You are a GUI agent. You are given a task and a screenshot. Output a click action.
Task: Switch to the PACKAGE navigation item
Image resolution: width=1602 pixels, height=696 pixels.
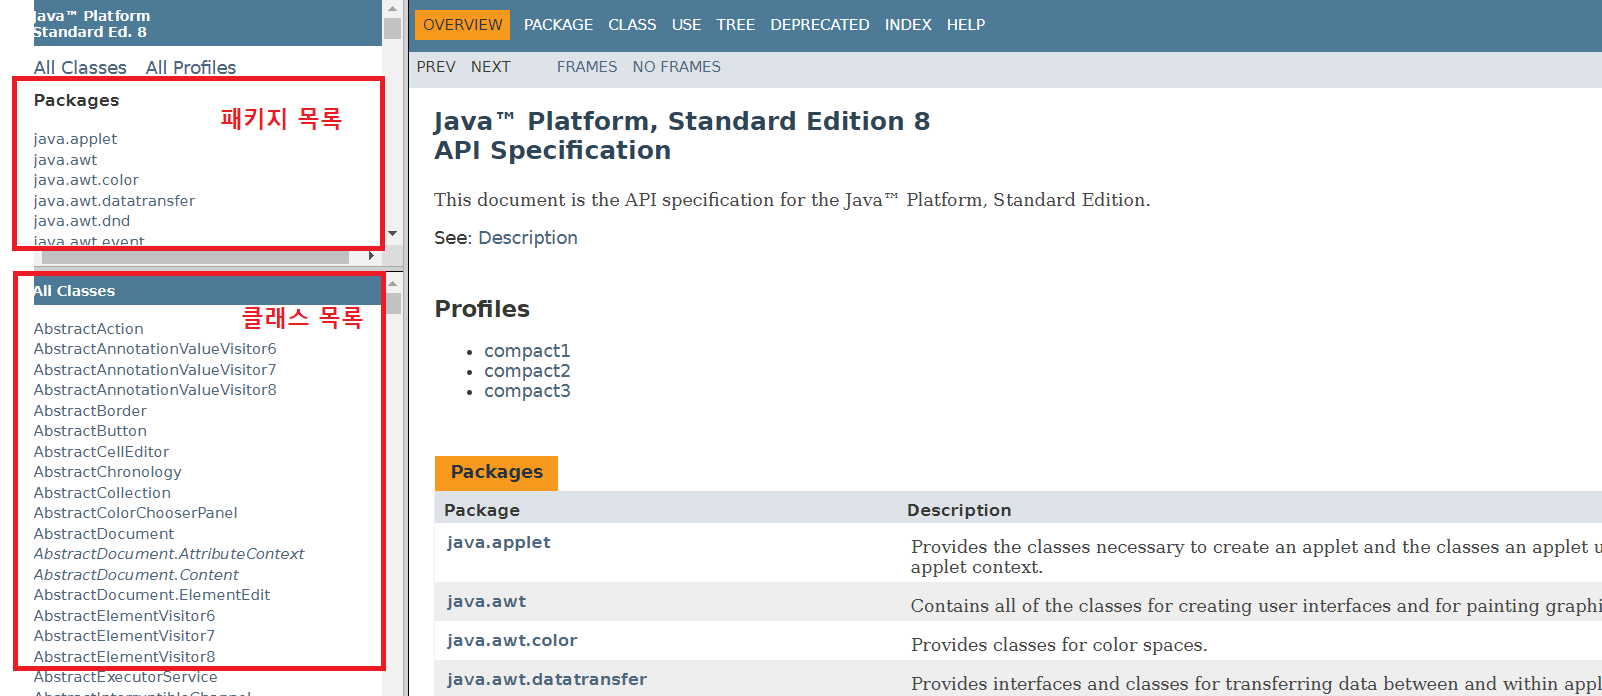click(x=558, y=25)
